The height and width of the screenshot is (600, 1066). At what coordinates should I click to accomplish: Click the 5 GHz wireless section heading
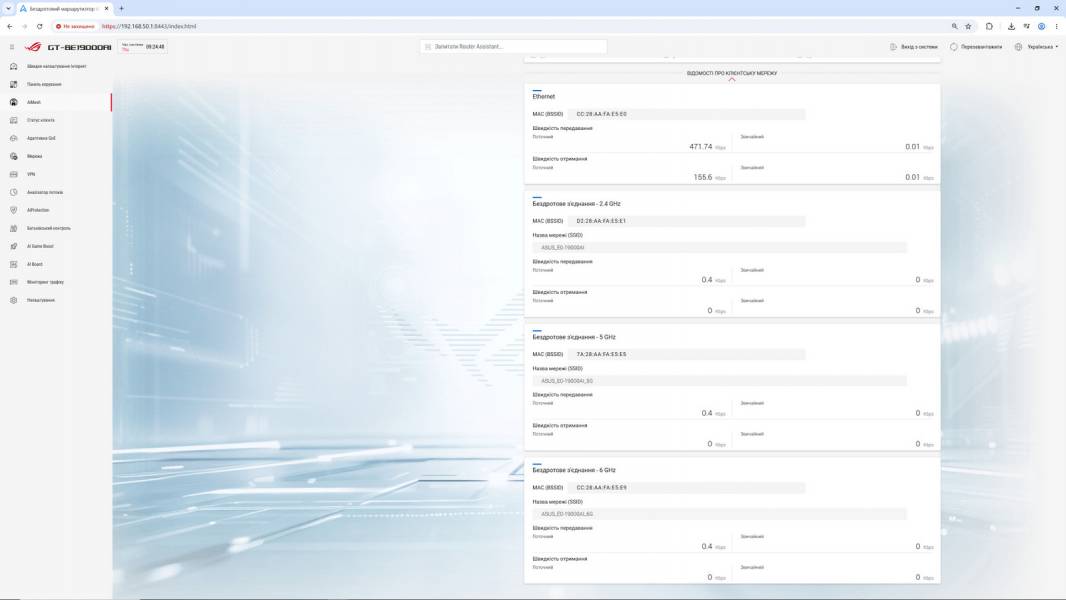(574, 337)
